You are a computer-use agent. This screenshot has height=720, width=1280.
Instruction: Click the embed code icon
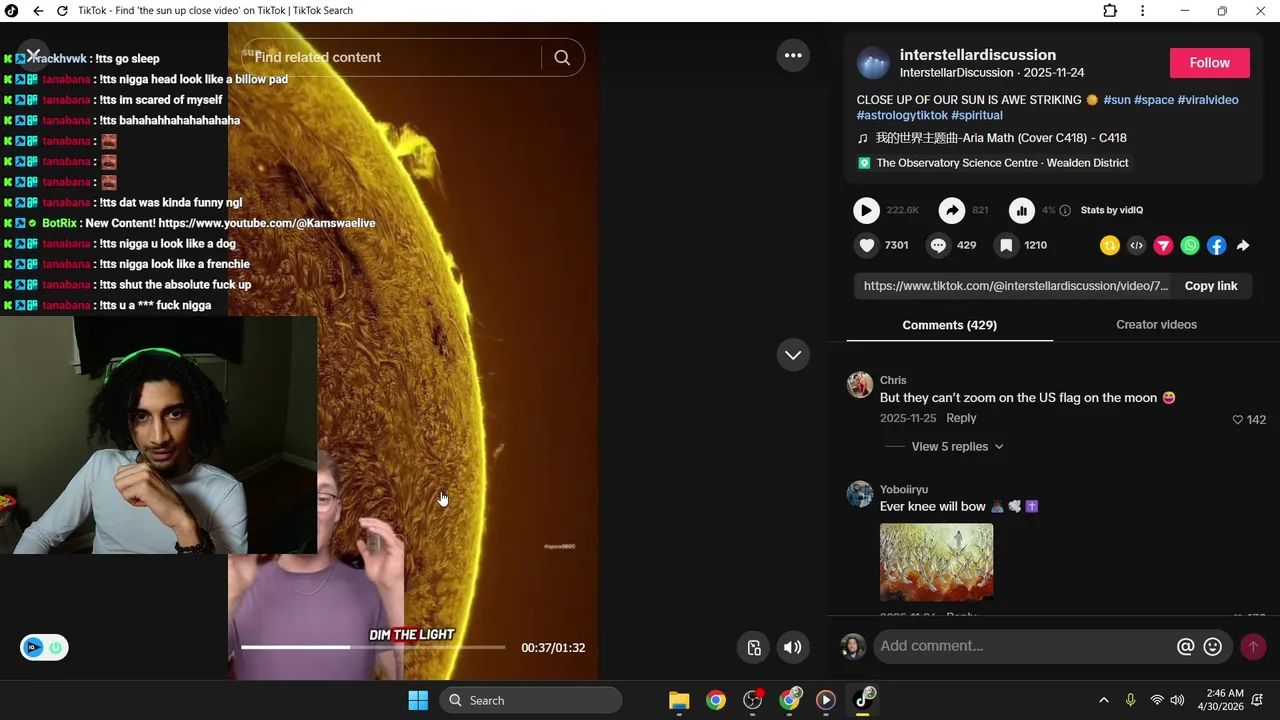tap(1136, 245)
